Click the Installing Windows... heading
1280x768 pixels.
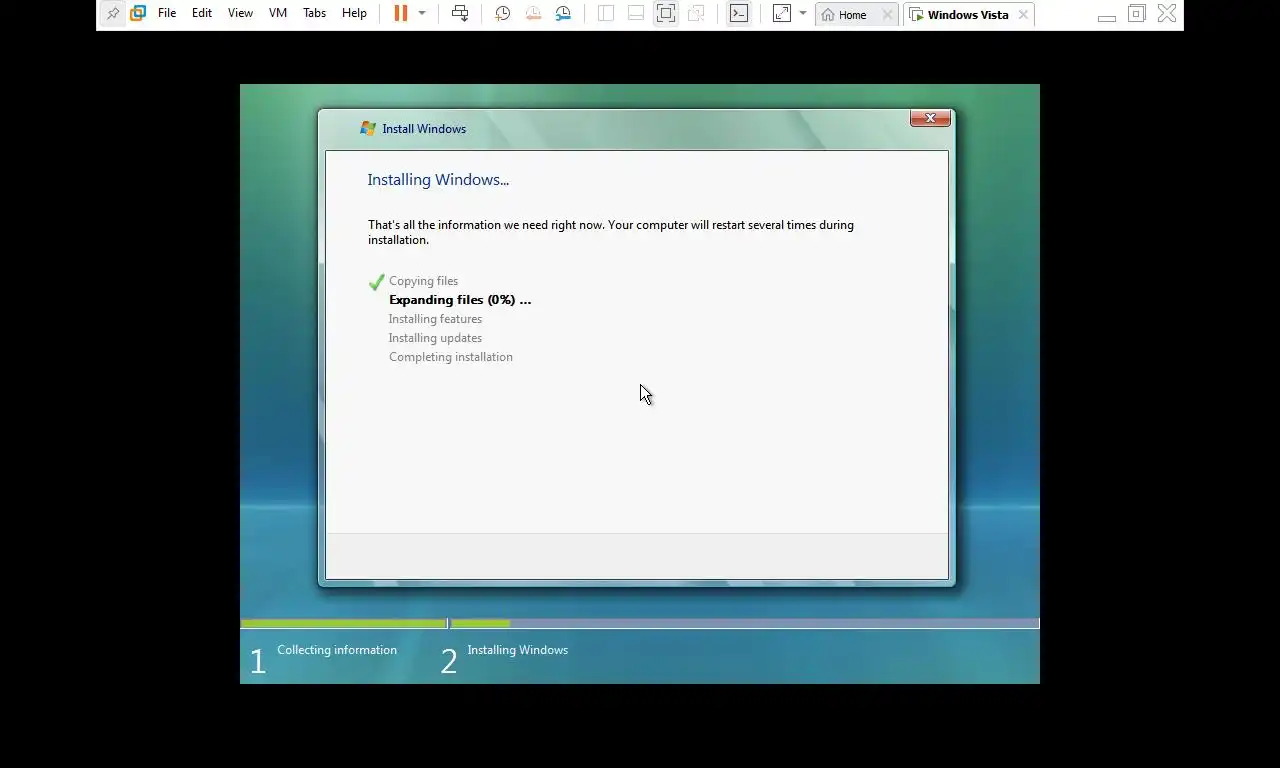(438, 180)
